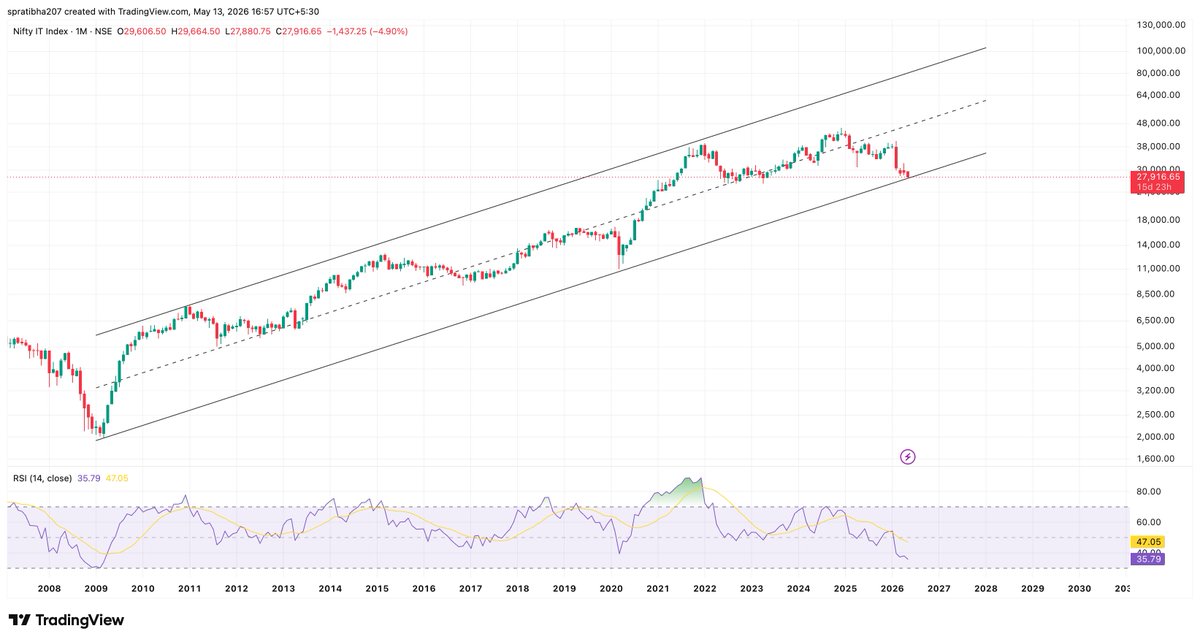Click the 38,000.00 price axis level

[1159, 146]
